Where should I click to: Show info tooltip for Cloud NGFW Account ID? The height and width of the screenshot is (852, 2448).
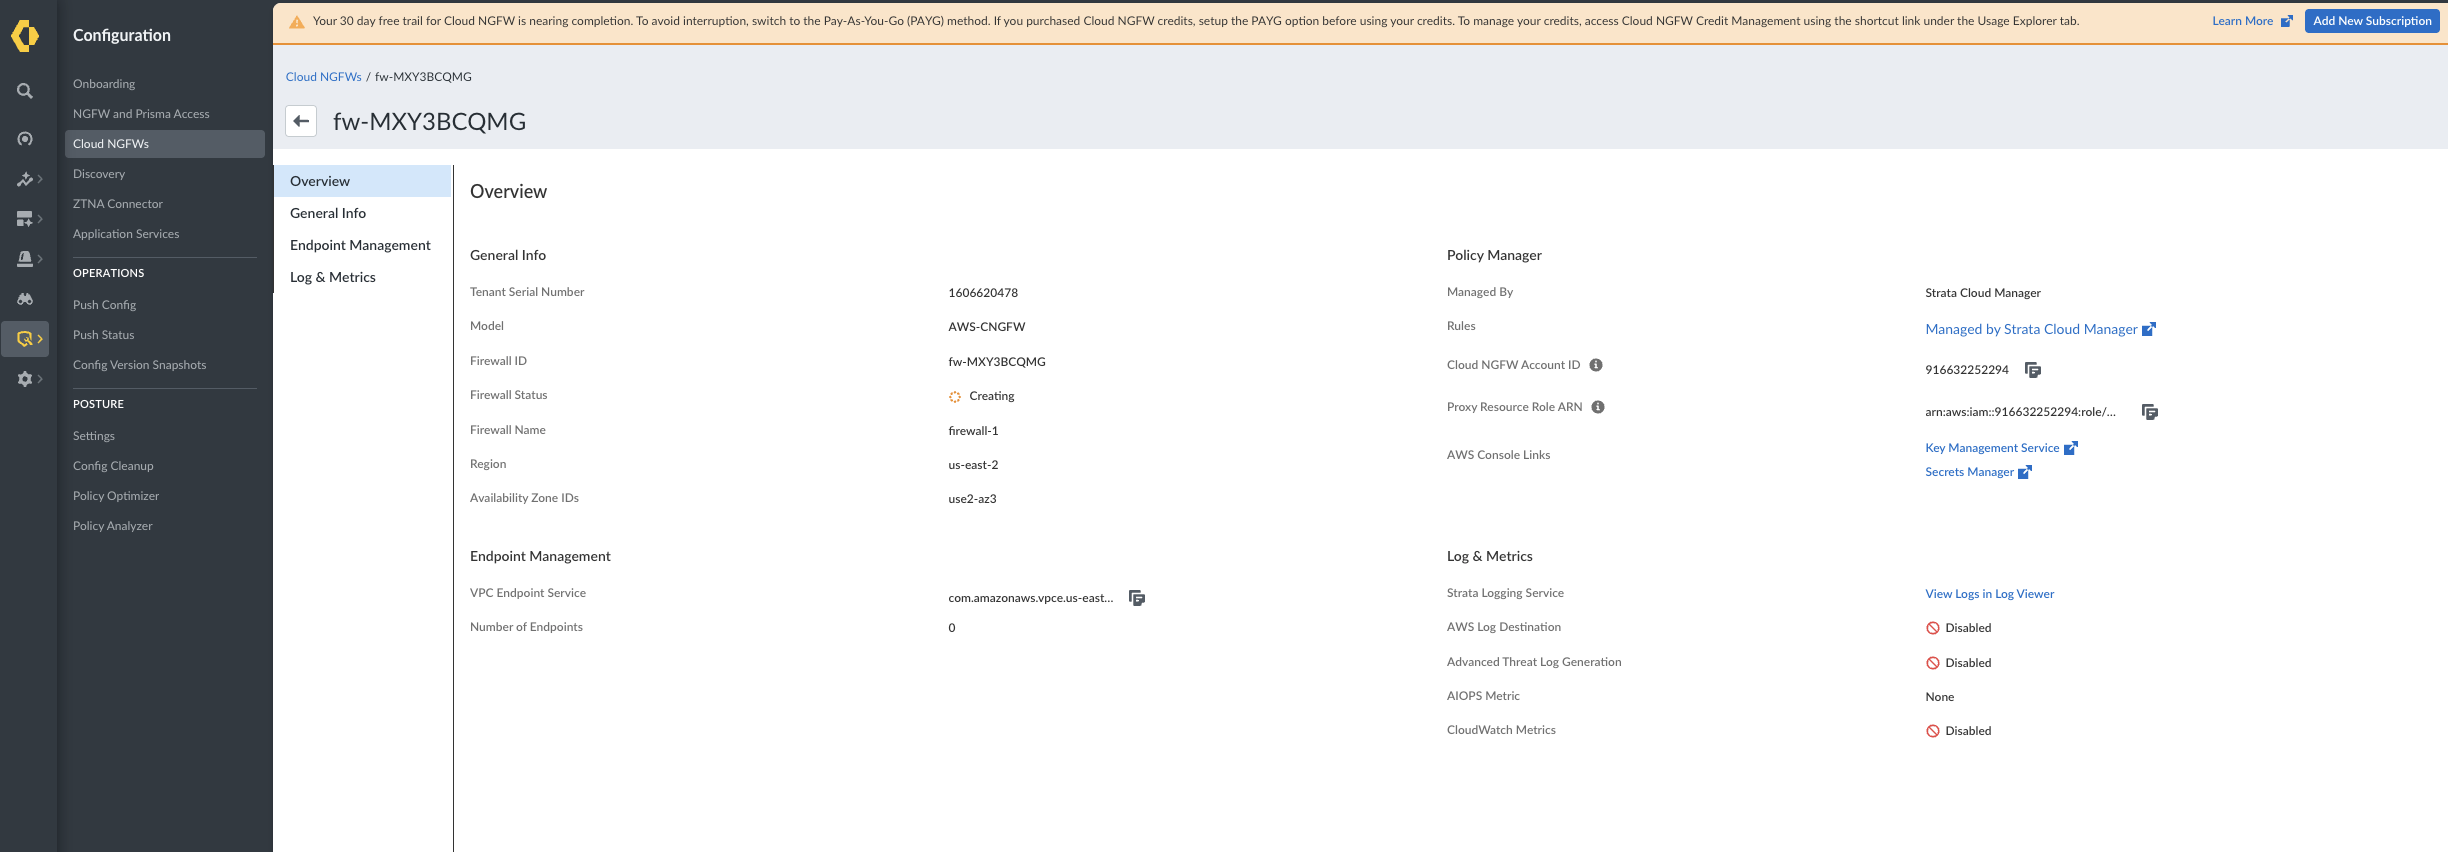pyautogui.click(x=1596, y=365)
